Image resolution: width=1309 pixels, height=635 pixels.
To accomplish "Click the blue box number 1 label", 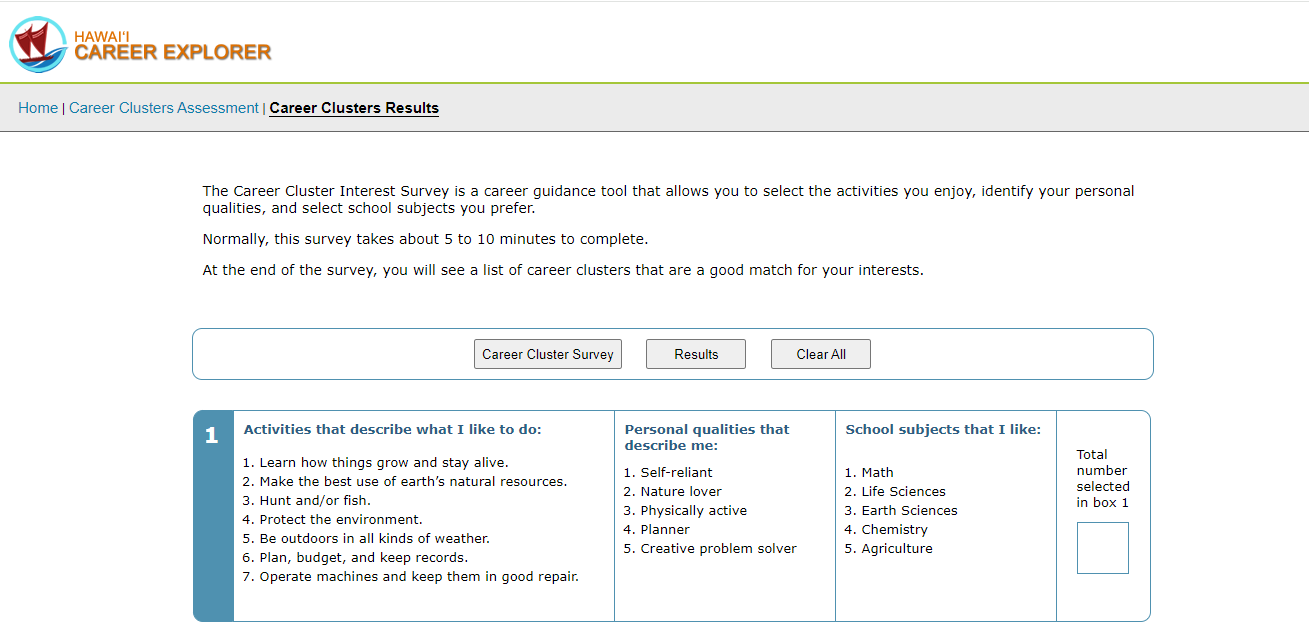I will 212,436.
